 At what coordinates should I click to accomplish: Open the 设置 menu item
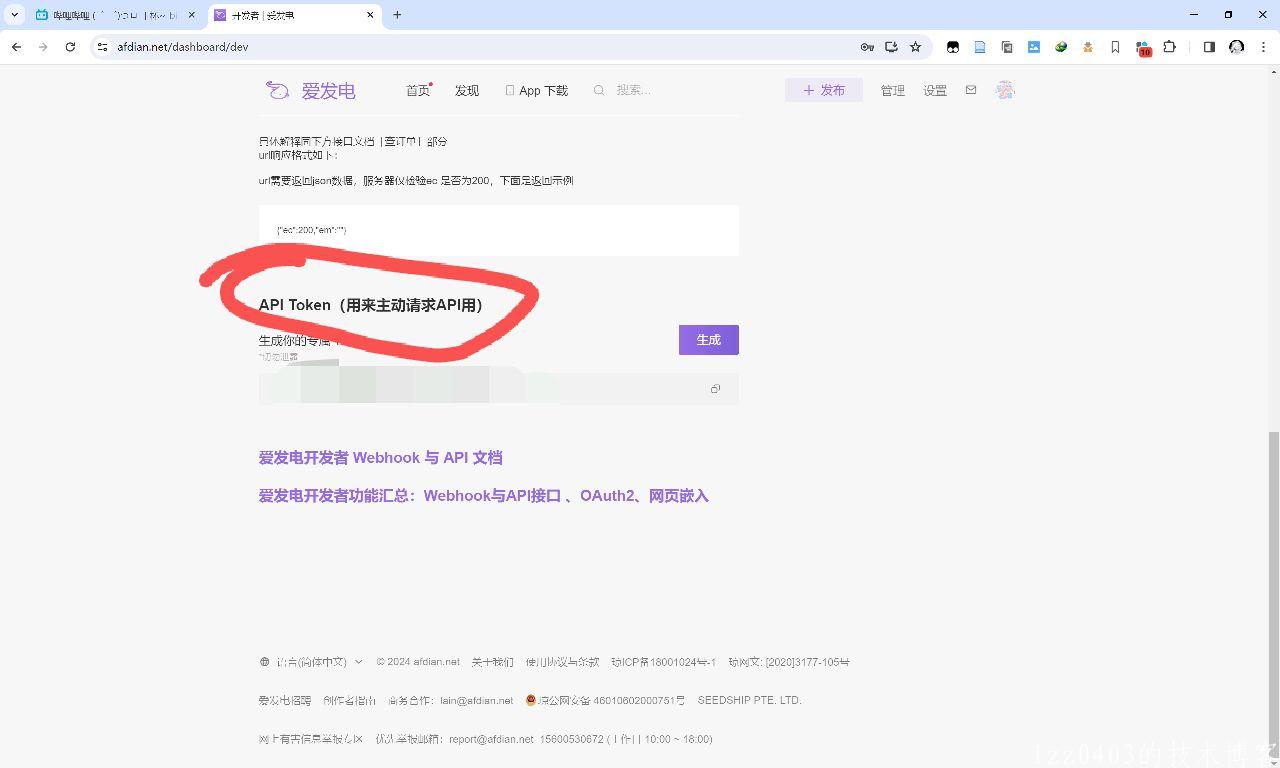point(935,90)
